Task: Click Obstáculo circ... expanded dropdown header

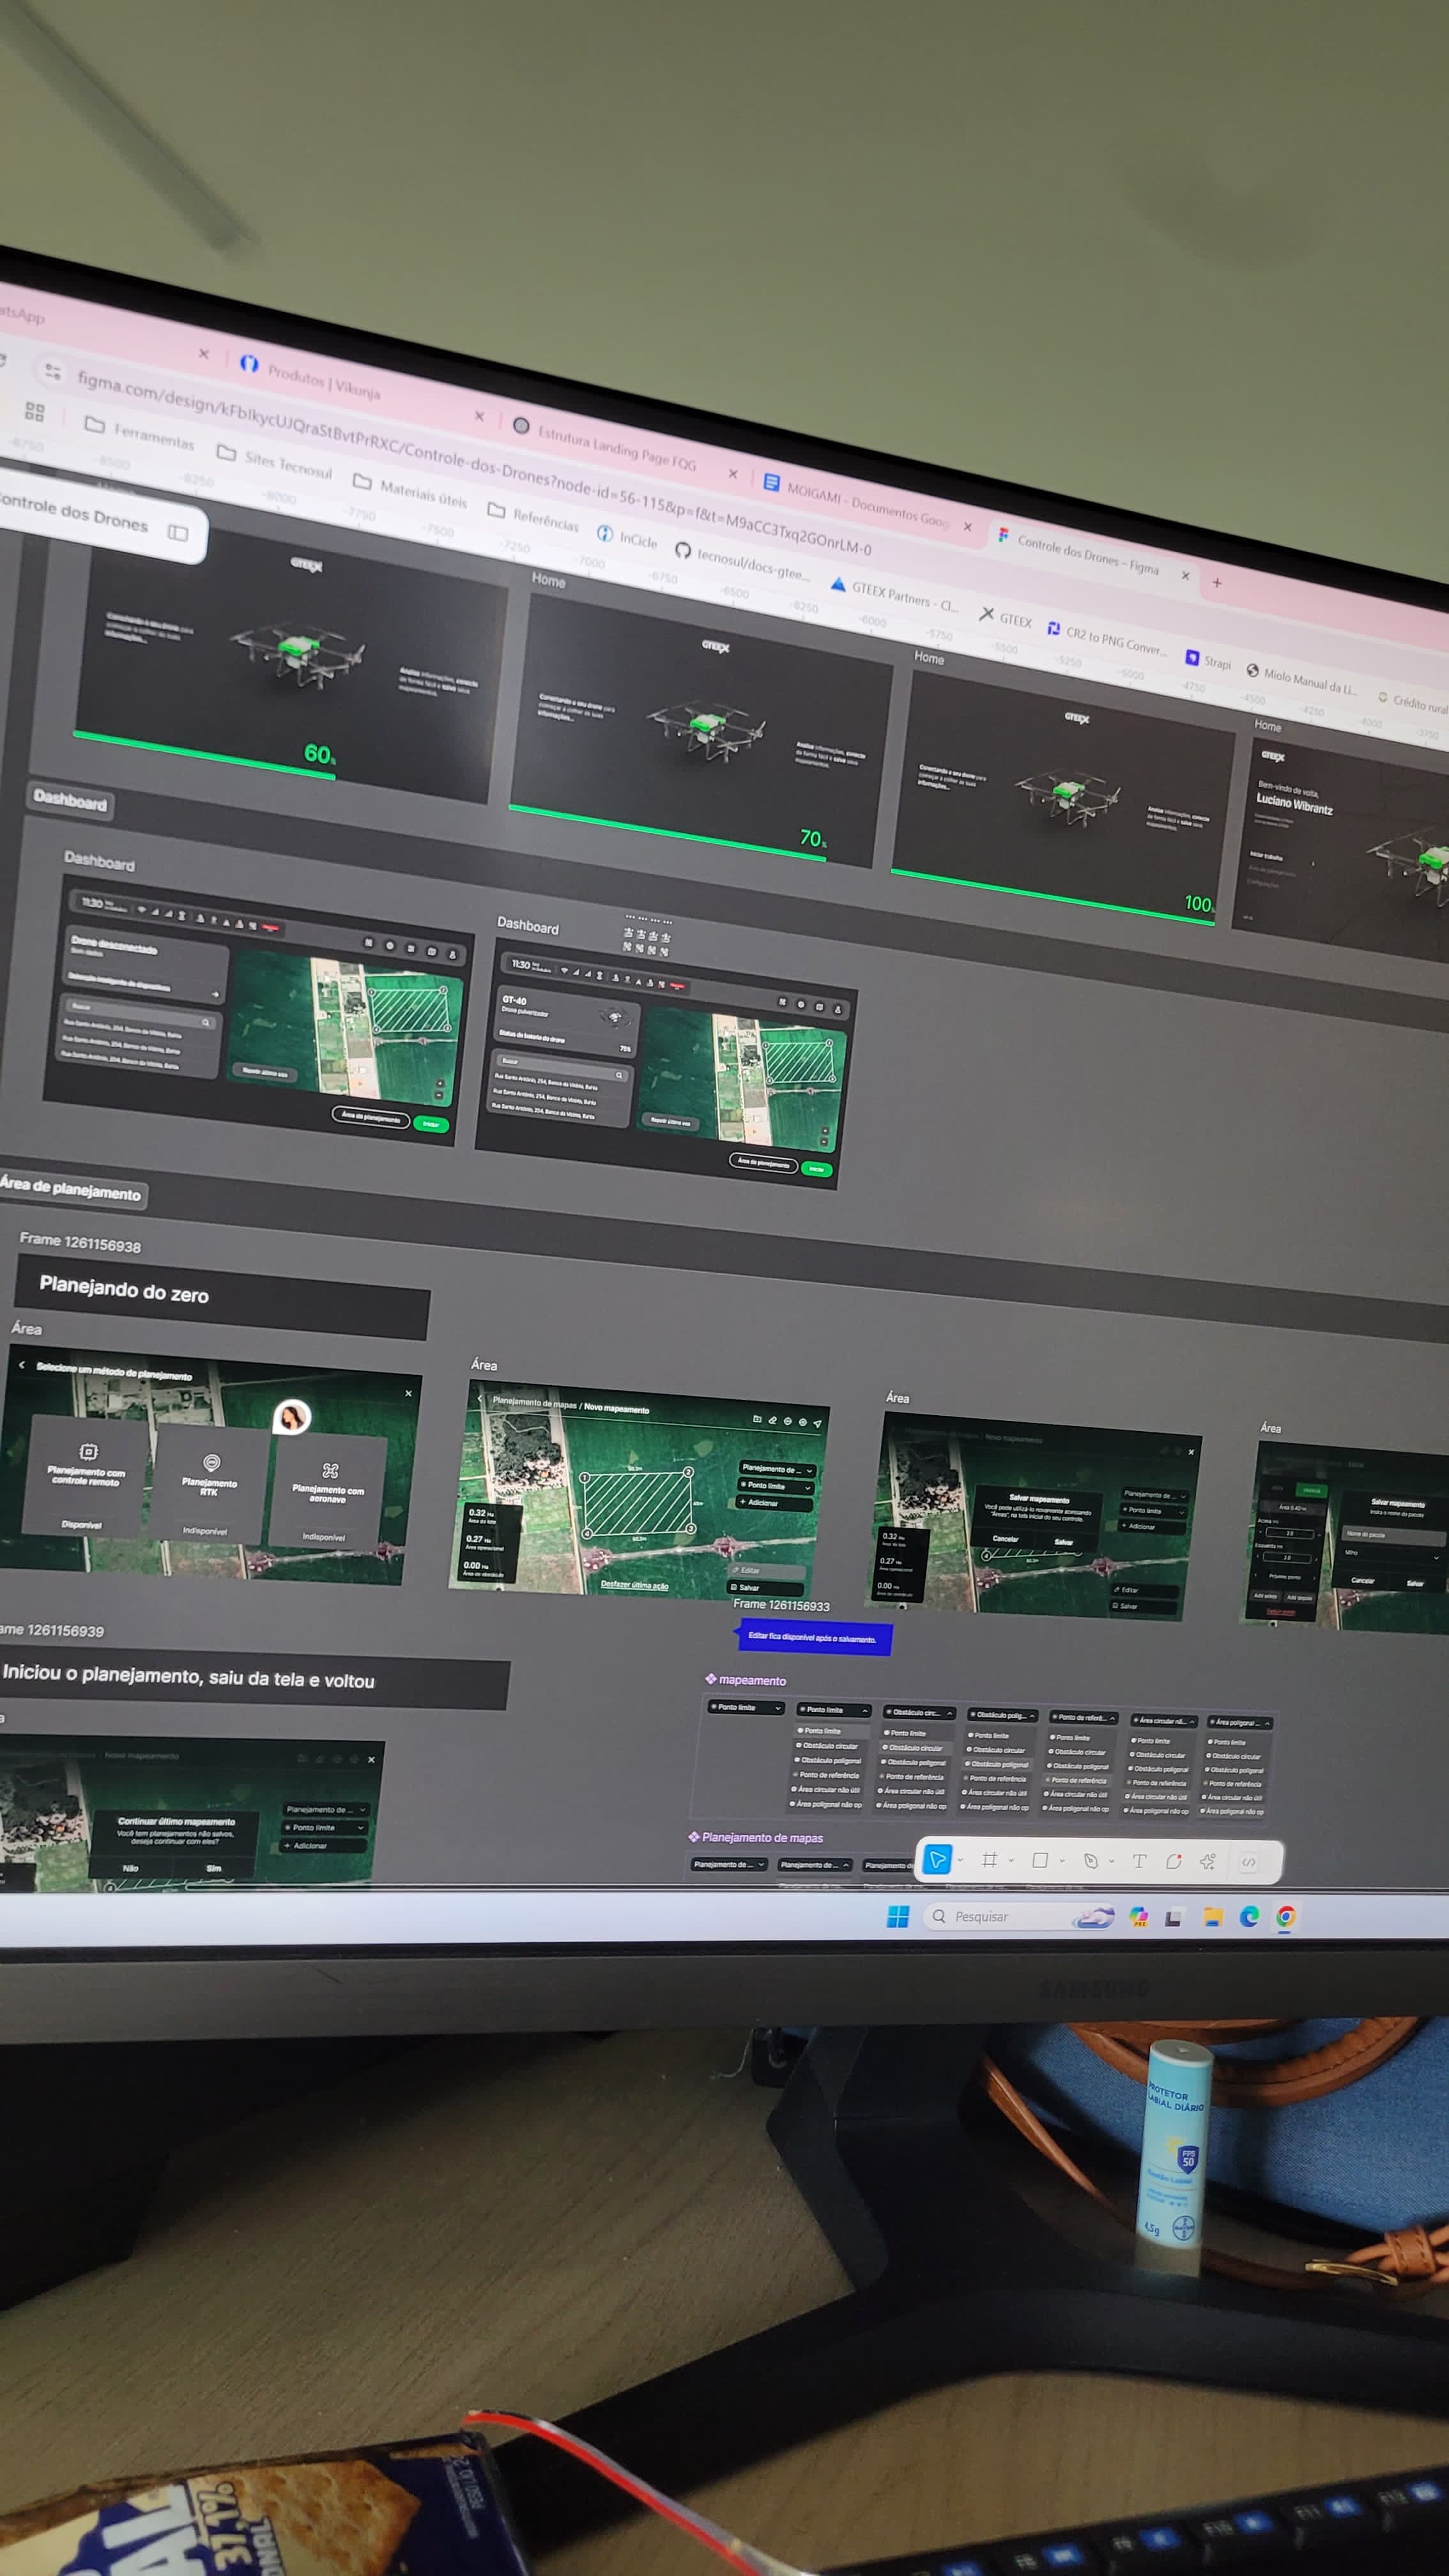Action: (x=919, y=1712)
